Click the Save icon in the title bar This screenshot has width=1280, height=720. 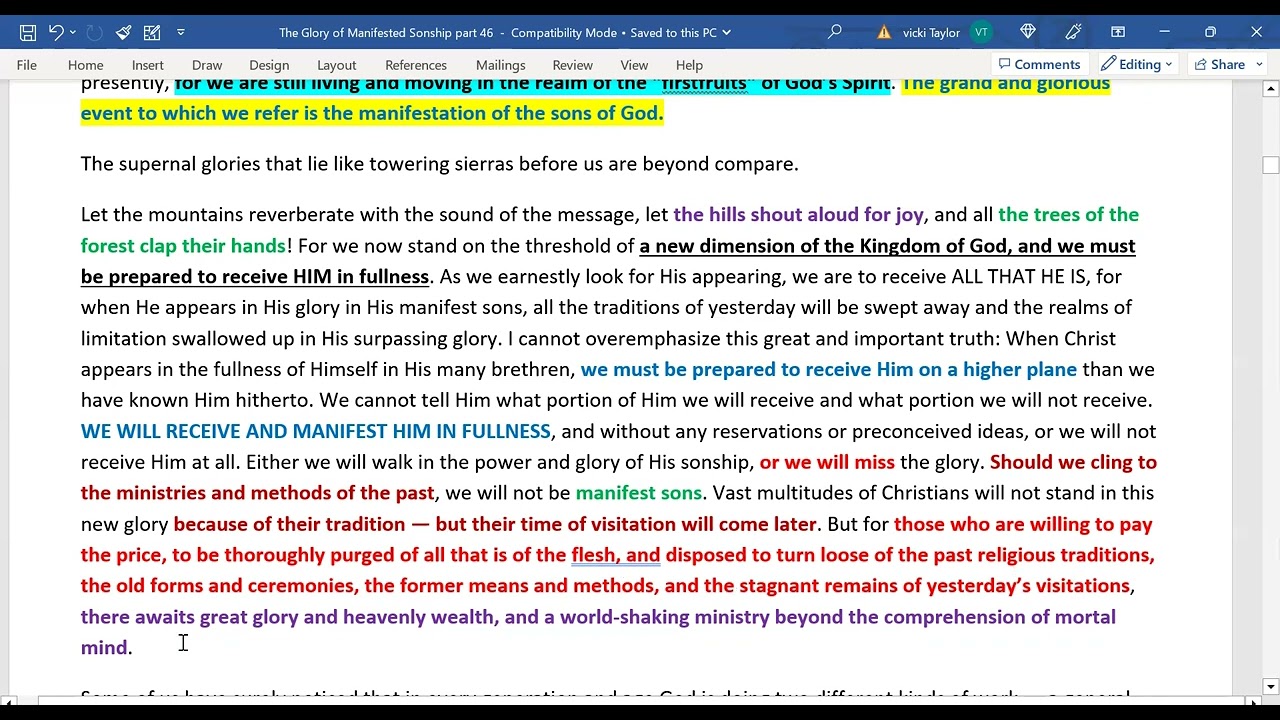point(28,32)
